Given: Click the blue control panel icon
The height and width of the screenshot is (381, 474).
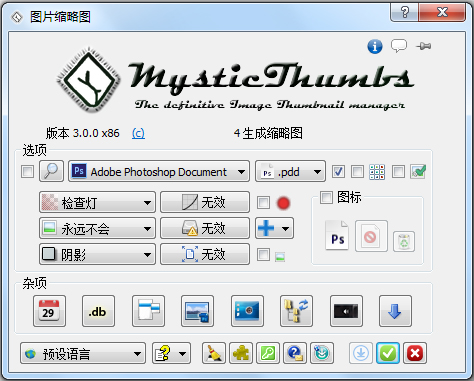Looking at the screenshot, I should click(x=247, y=311).
